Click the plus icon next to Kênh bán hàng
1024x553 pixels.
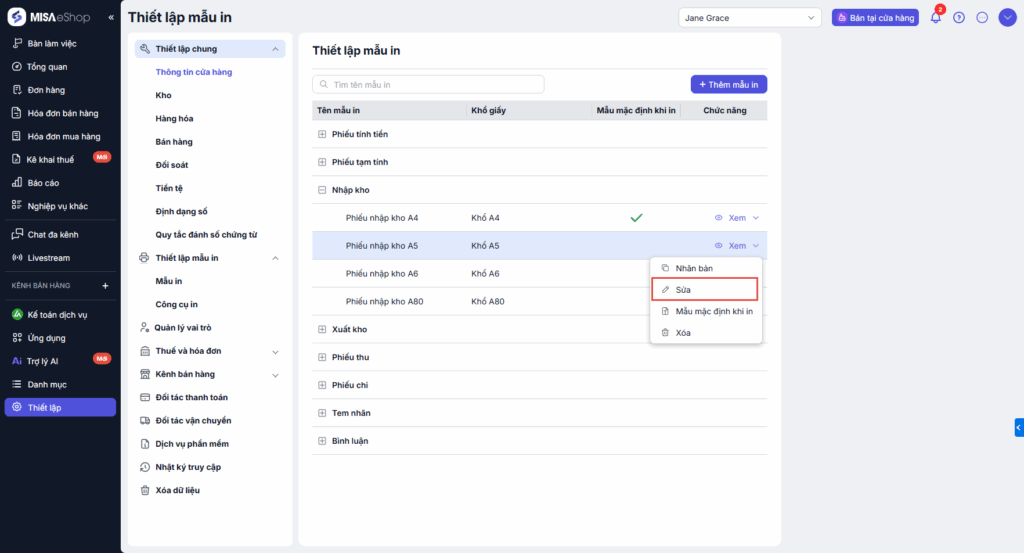pyautogui.click(x=105, y=286)
